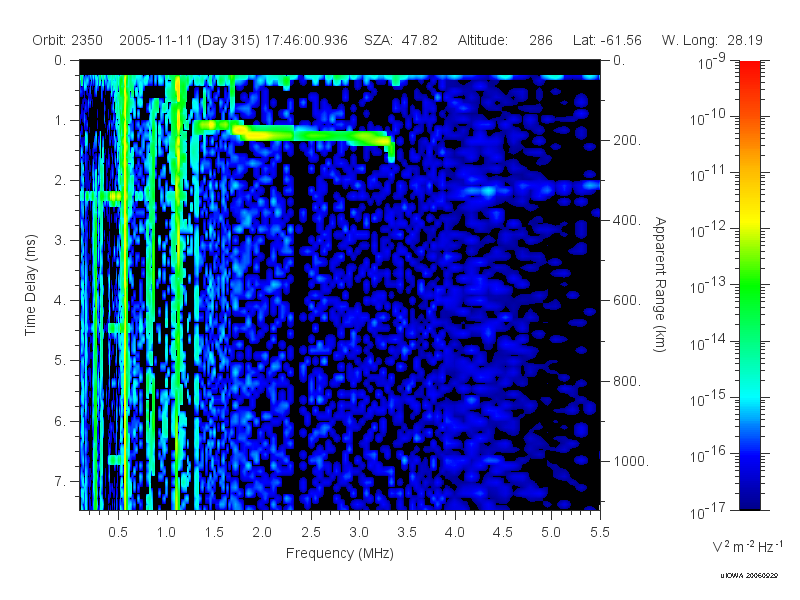Viewport: 800px width, 600px height.
Task: Click the Apparent Range (km) axis label
Action: click(660, 285)
